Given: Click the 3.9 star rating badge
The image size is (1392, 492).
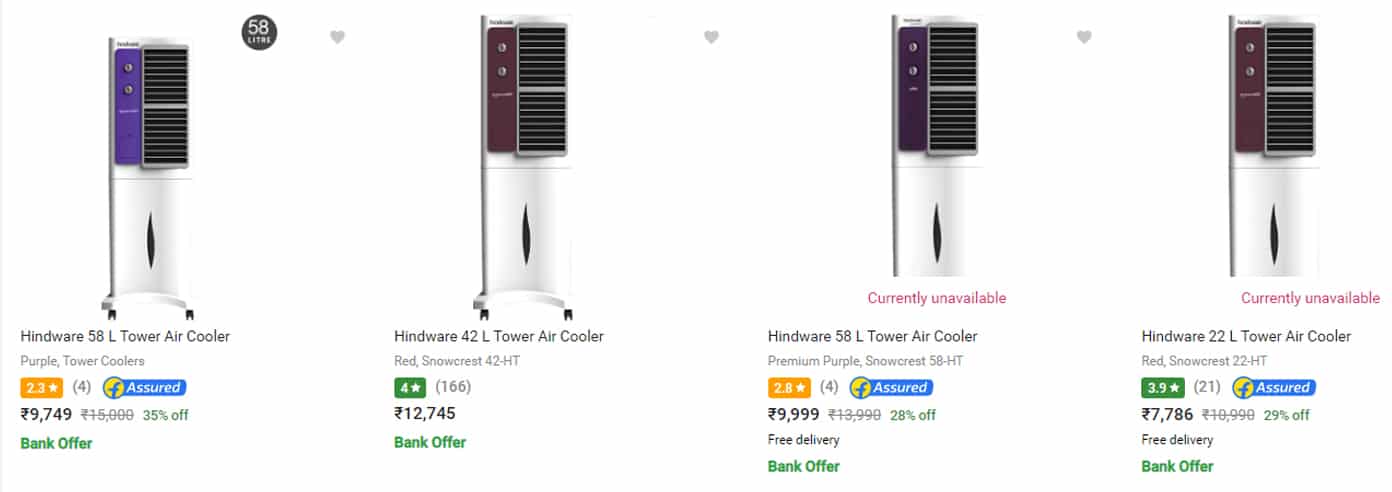Looking at the screenshot, I should click(1162, 388).
